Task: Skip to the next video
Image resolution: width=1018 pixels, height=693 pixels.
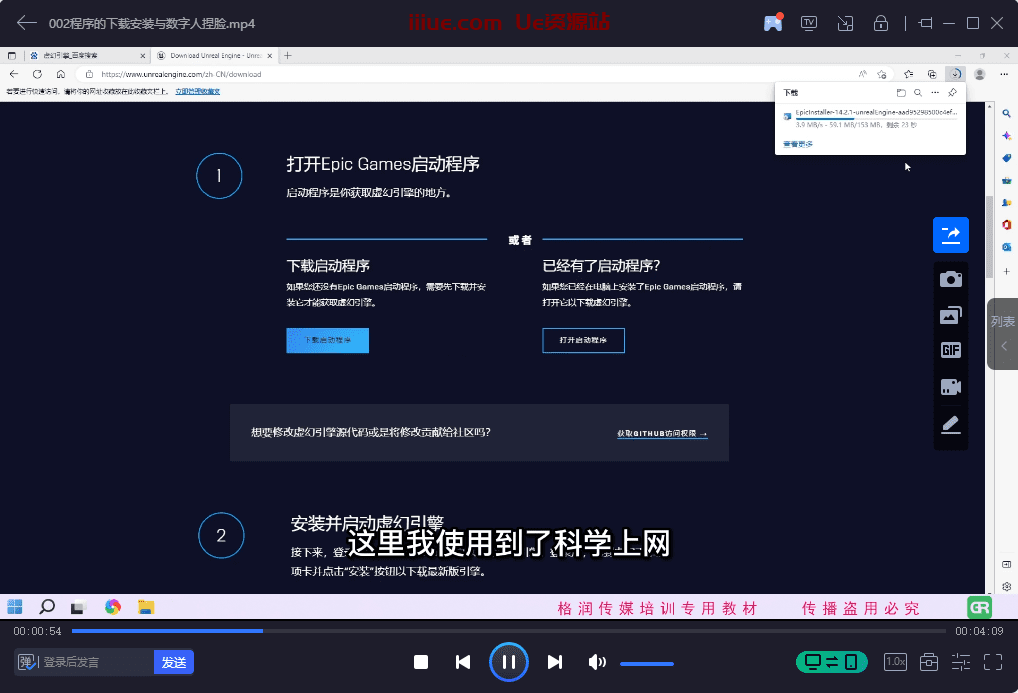Action: click(555, 662)
